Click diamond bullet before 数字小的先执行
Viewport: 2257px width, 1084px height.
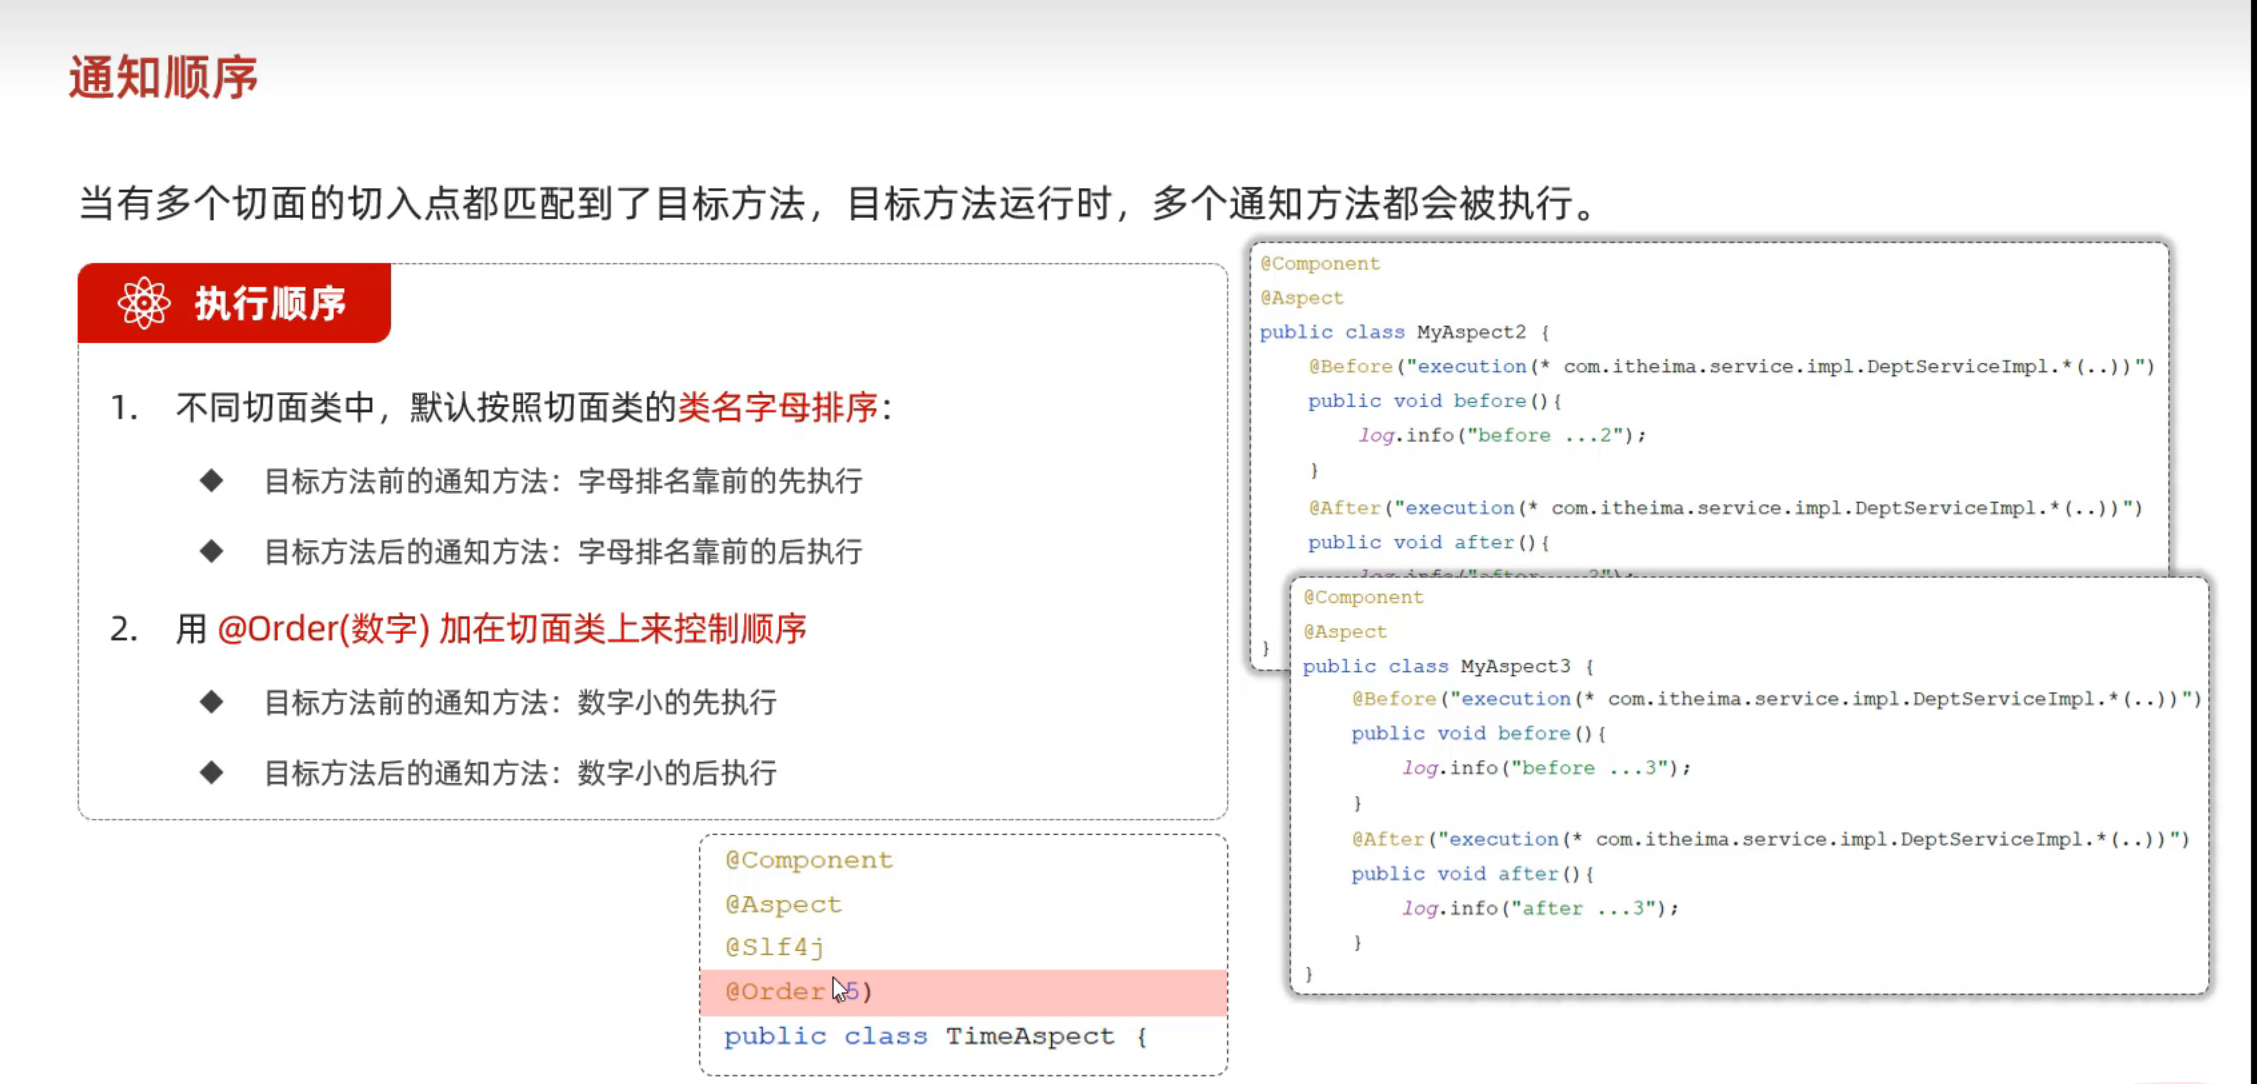tap(211, 702)
